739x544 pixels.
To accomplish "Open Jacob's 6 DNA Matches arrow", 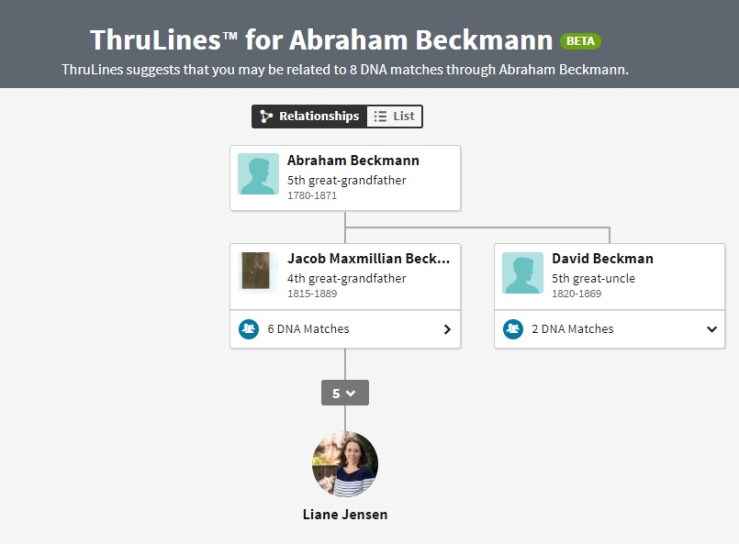I will [447, 329].
